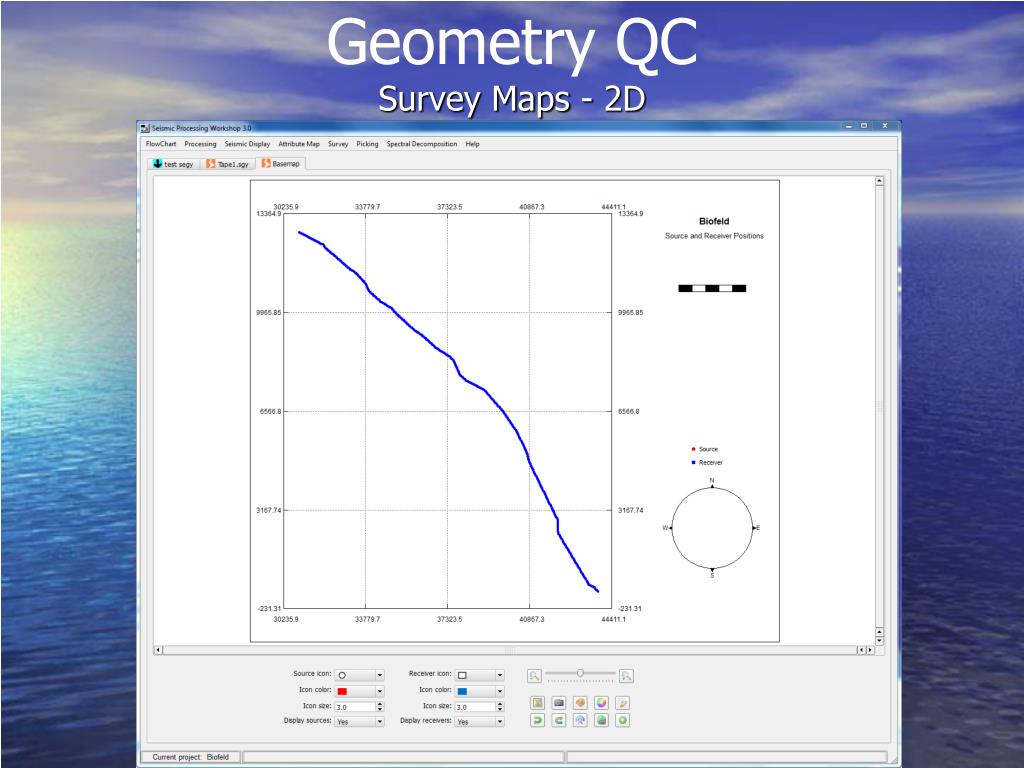Open the Survey menu
This screenshot has width=1024, height=768.
point(338,144)
